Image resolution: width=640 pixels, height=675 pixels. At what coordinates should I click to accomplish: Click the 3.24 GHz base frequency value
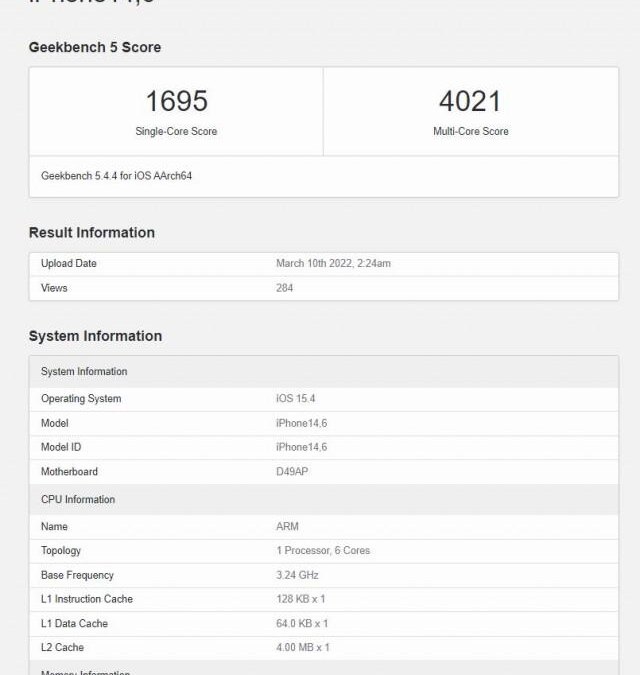pyautogui.click(x=296, y=575)
